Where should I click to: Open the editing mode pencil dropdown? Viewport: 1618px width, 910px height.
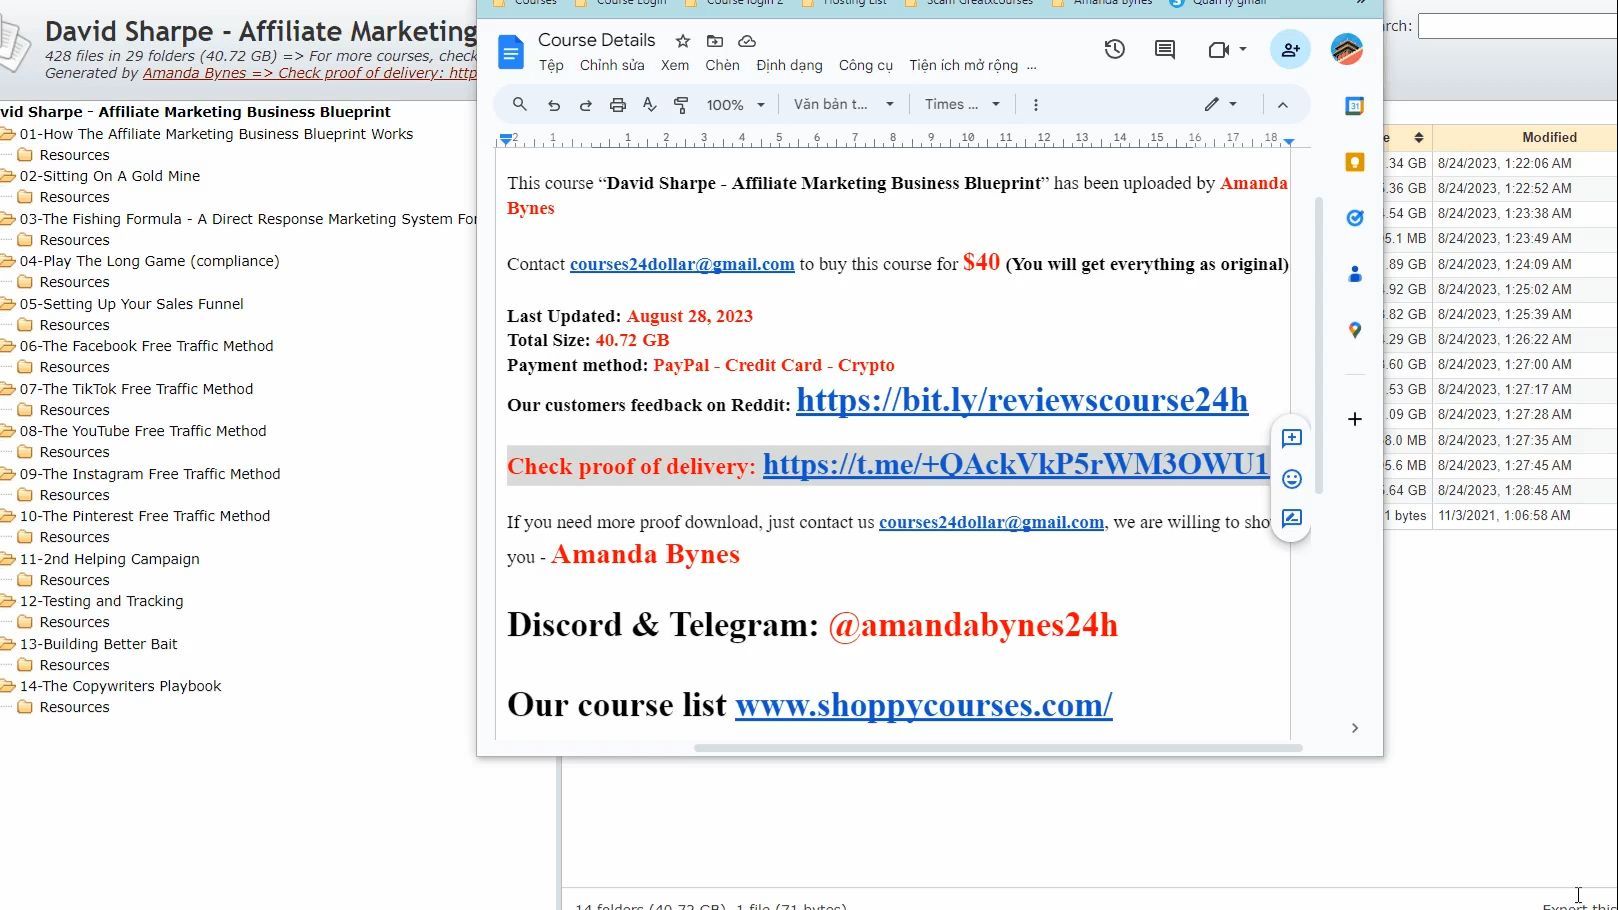(1221, 104)
